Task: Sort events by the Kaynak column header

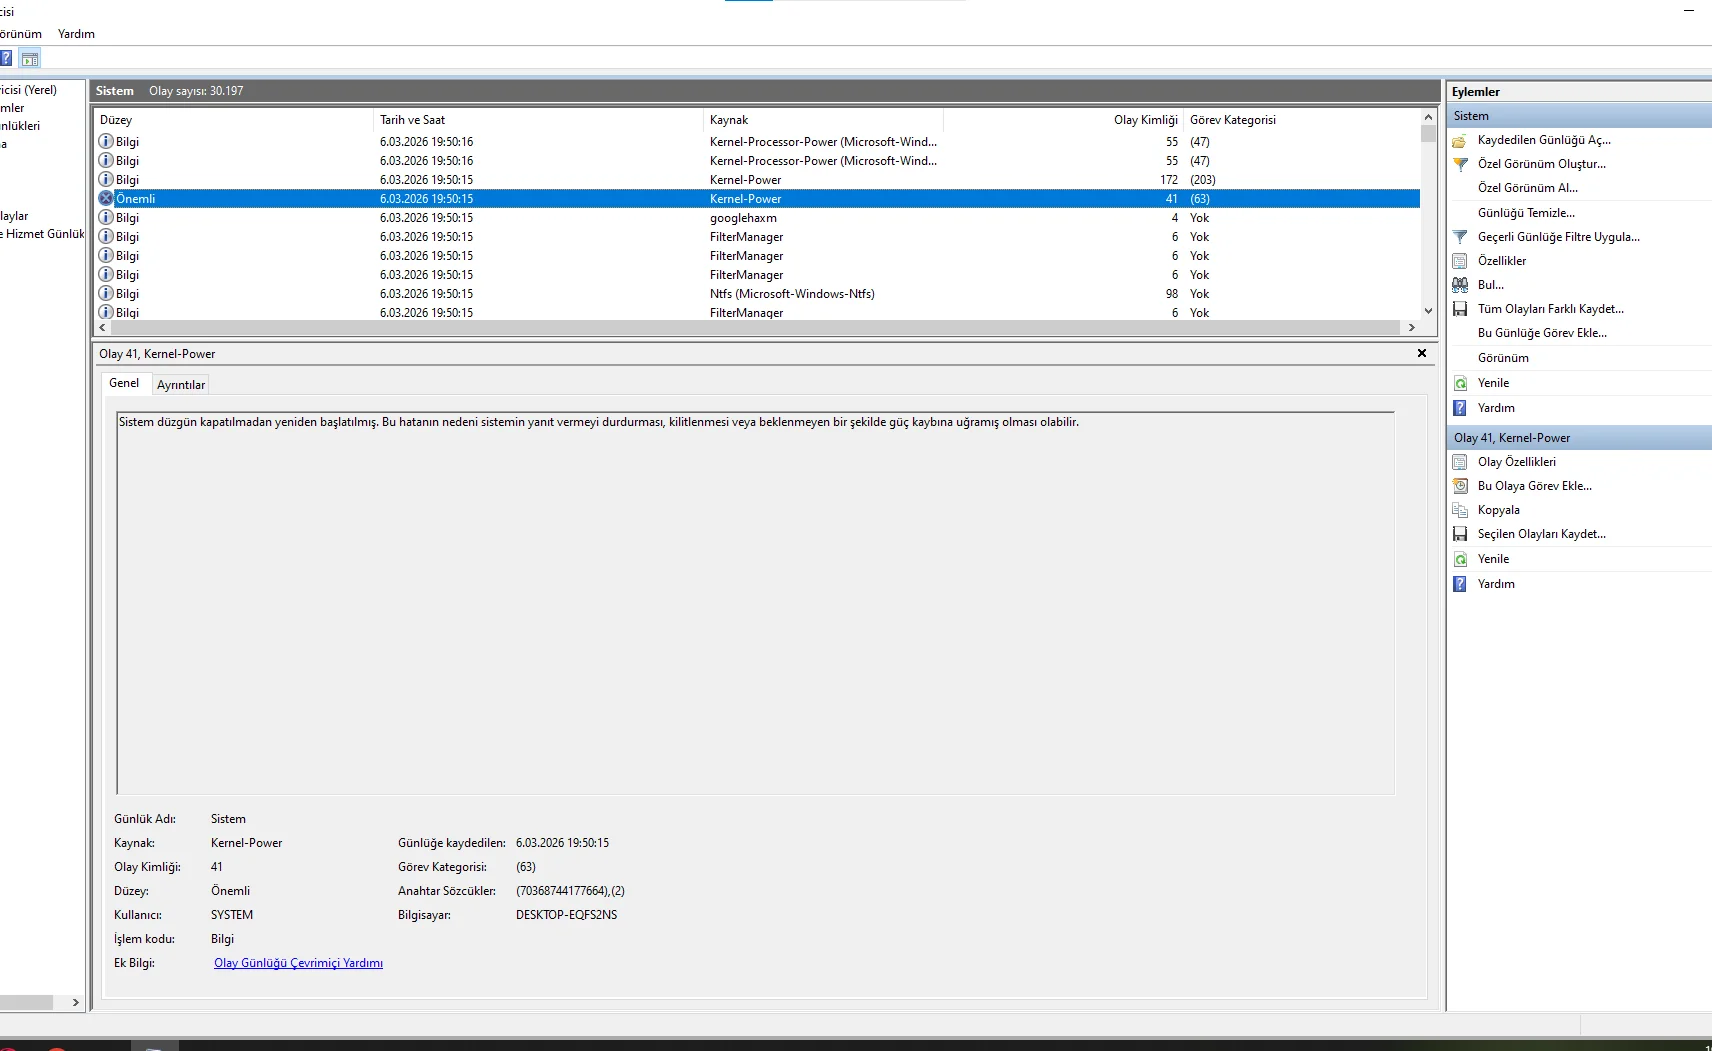Action: tap(824, 120)
